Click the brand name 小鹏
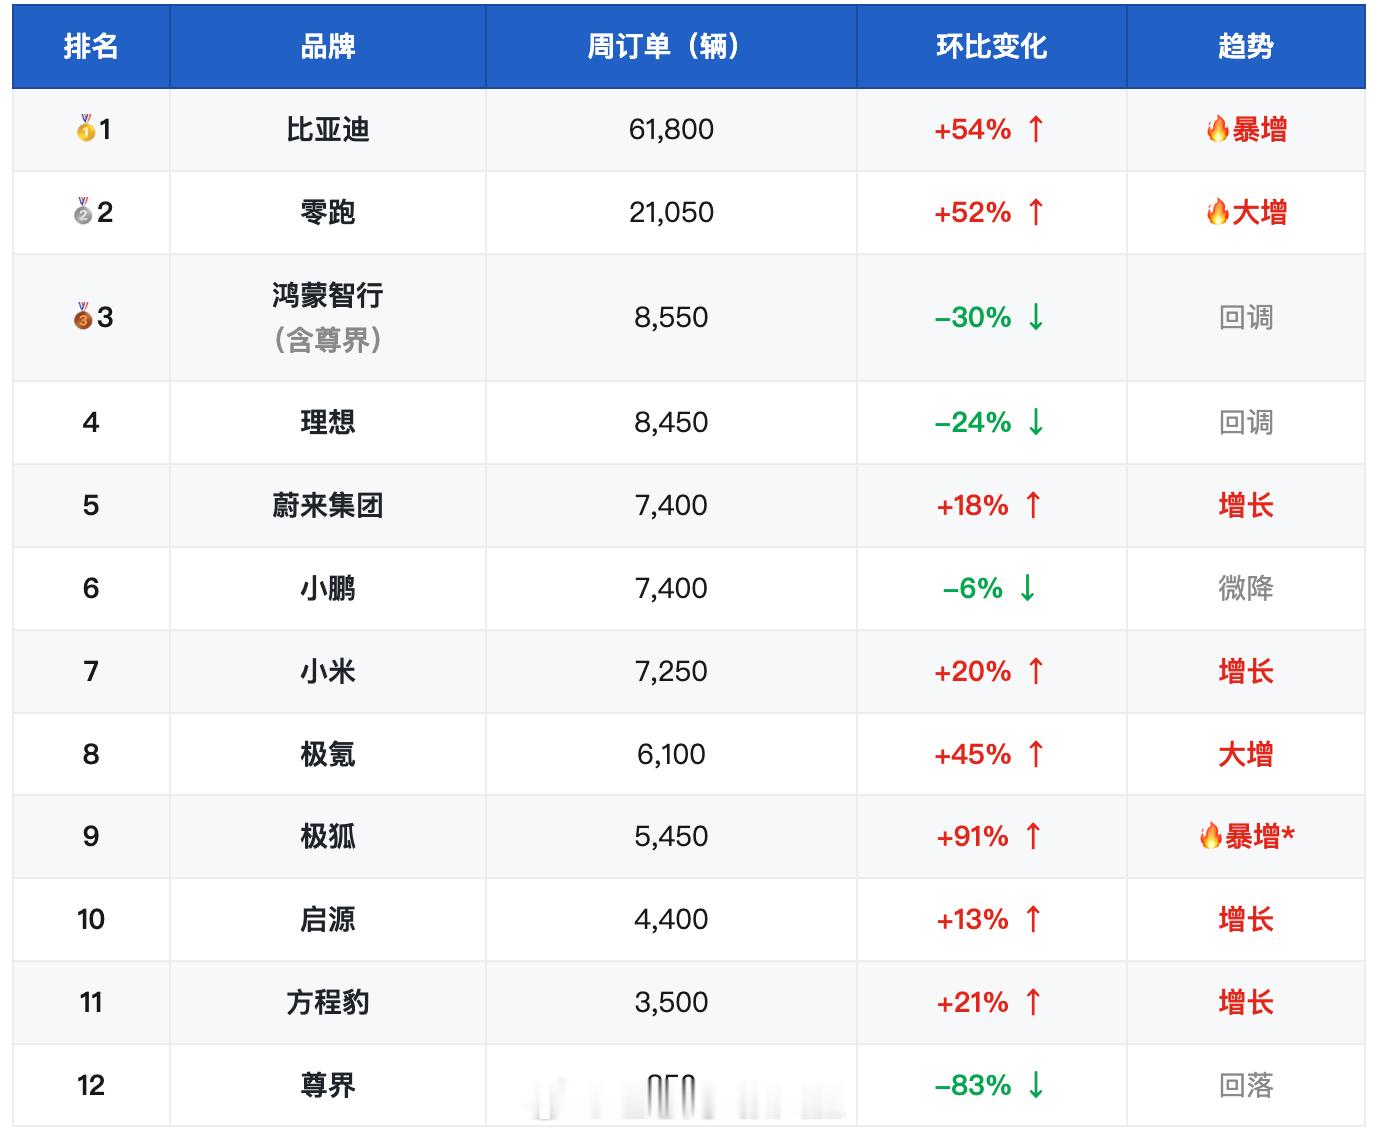The height and width of the screenshot is (1134, 1374). 328,588
